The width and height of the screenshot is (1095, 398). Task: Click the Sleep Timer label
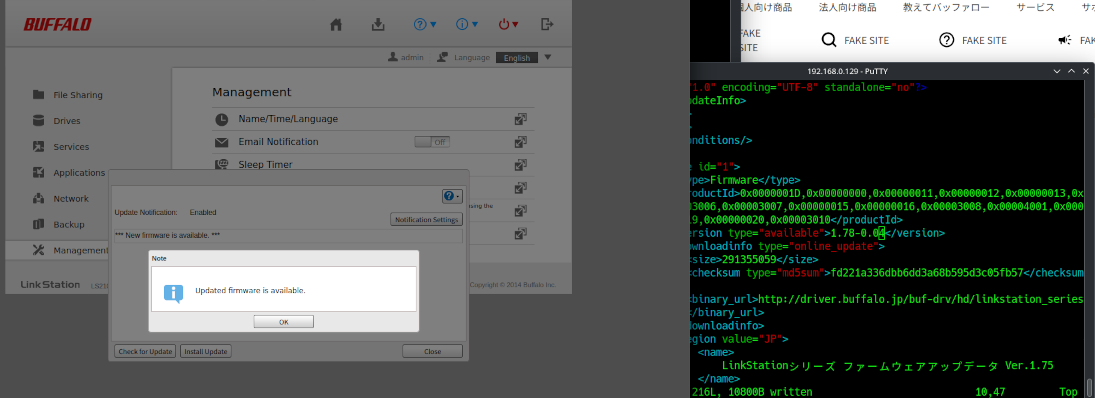265,165
